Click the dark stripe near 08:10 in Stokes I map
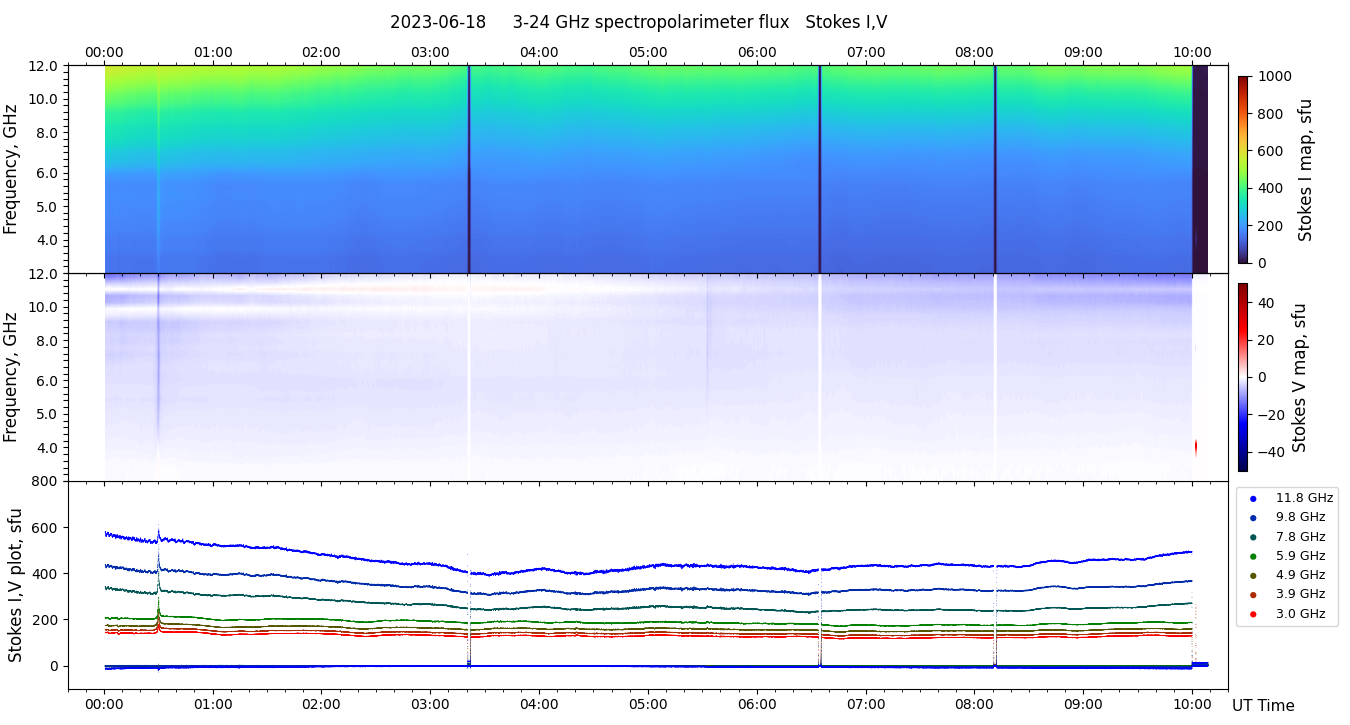The width and height of the screenshot is (1350, 725). [x=995, y=169]
